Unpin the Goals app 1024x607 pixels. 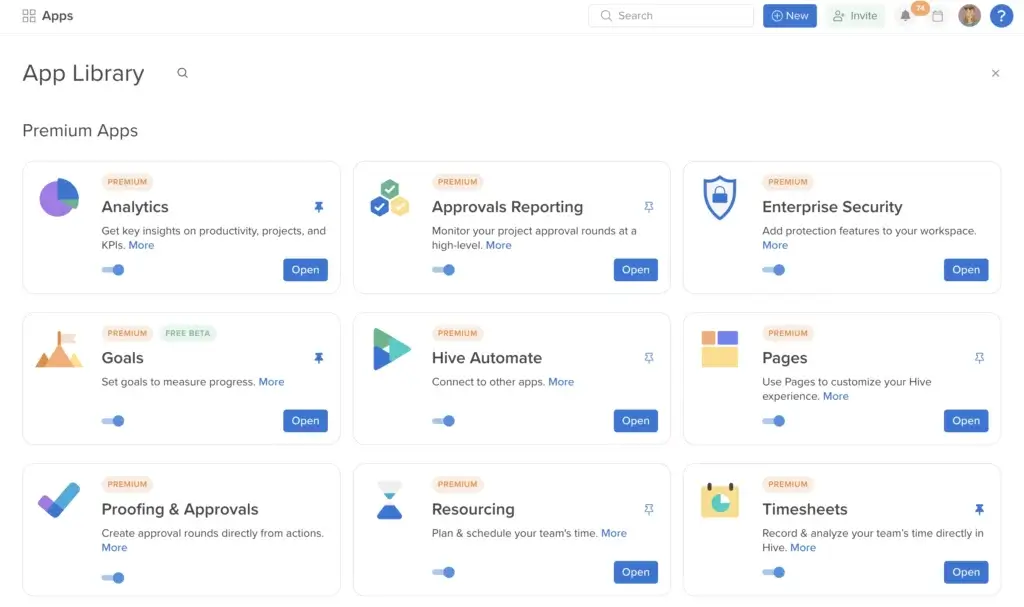[x=319, y=358]
